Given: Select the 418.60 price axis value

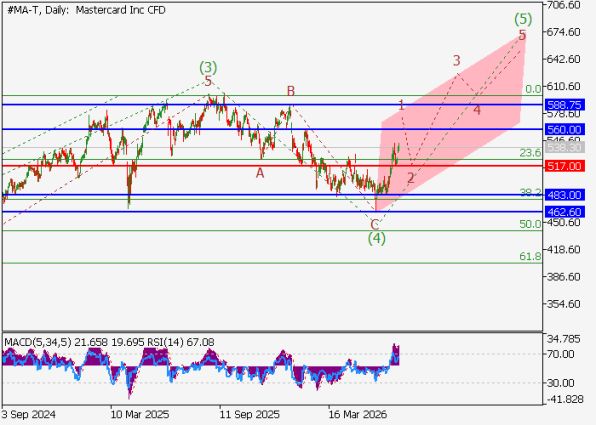Looking at the screenshot, I should [563, 250].
